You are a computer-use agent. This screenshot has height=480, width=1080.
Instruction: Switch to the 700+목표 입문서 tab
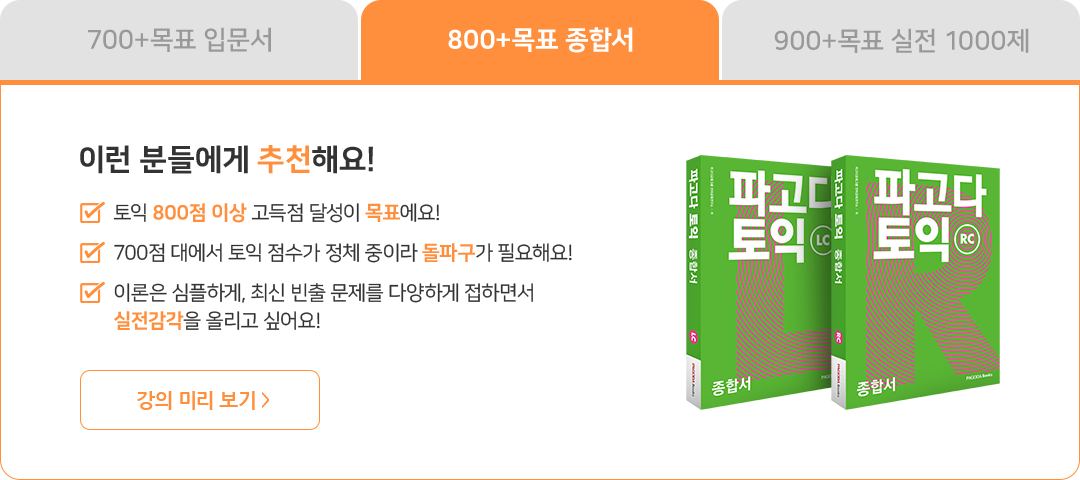[x=179, y=41]
